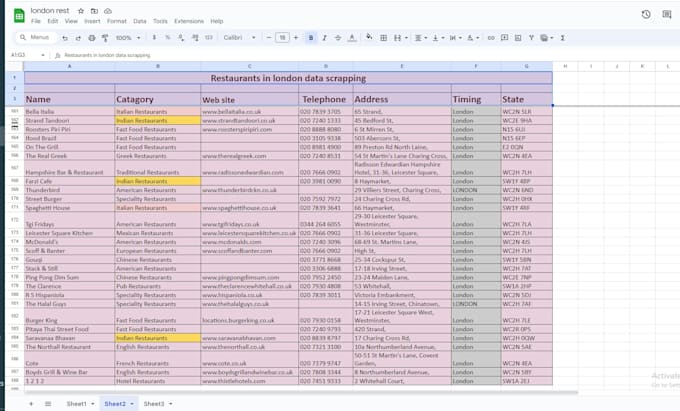
Task: Open the Sheet3 tab options arrow
Action: pos(170,404)
